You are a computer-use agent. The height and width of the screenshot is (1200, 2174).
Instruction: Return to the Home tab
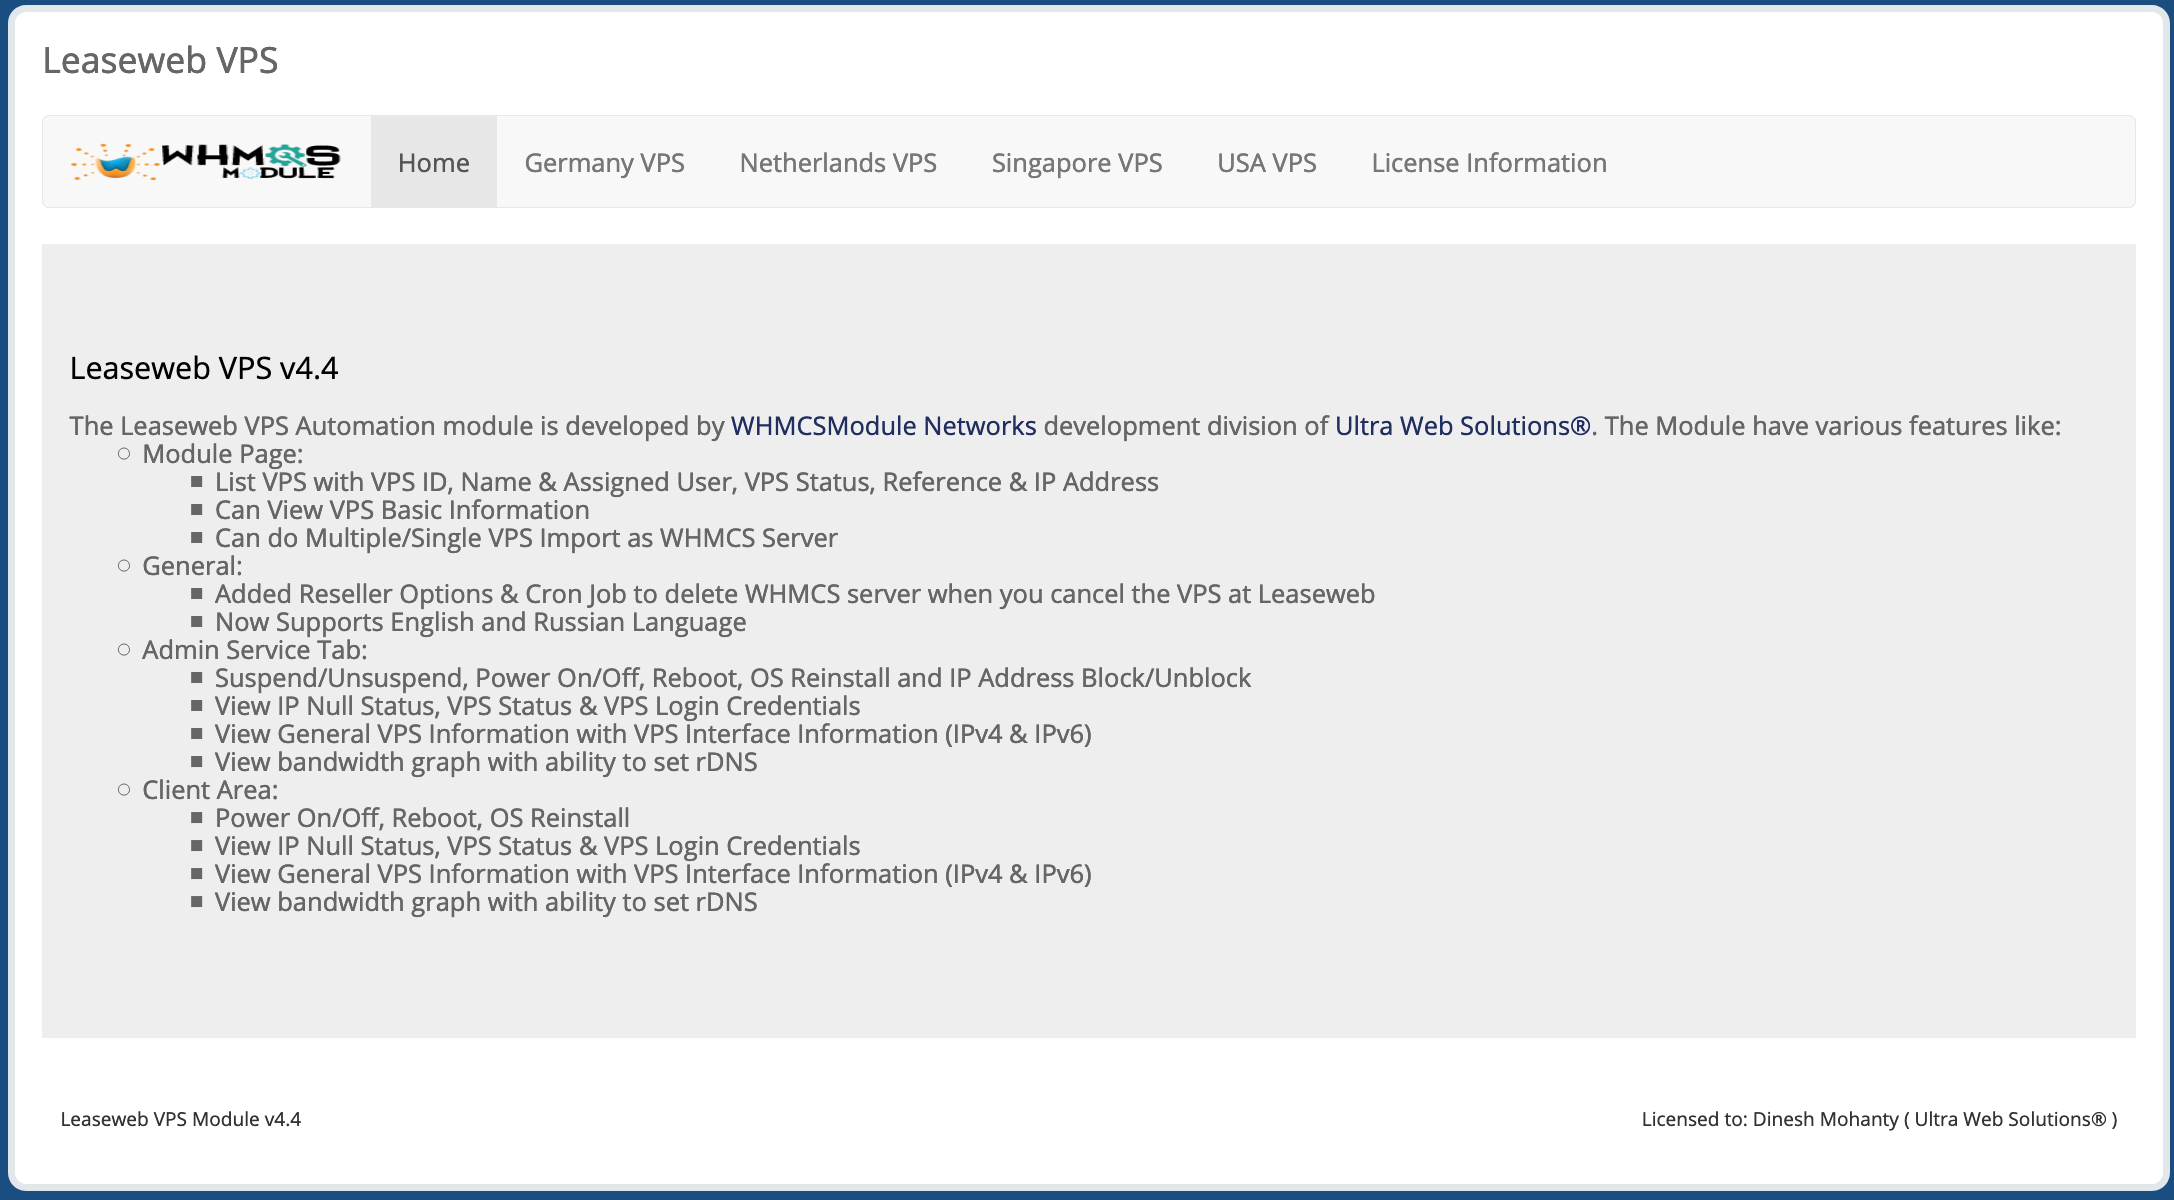click(433, 162)
